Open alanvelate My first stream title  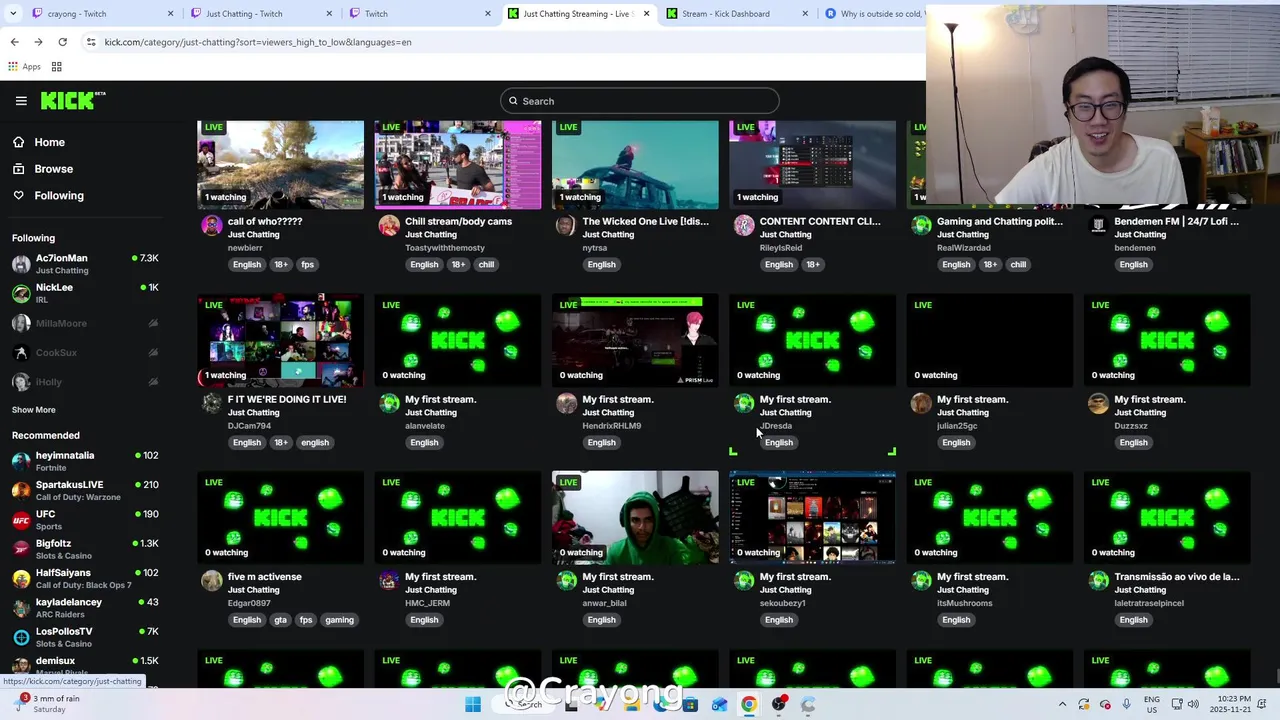pos(441,399)
